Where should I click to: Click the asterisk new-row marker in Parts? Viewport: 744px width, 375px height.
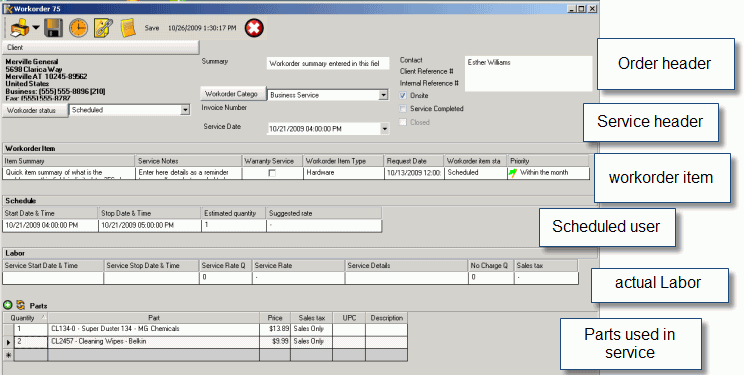tap(8, 355)
